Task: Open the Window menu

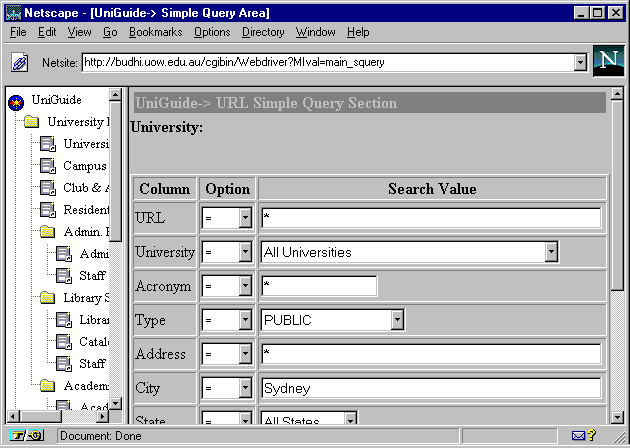Action: coord(315,32)
